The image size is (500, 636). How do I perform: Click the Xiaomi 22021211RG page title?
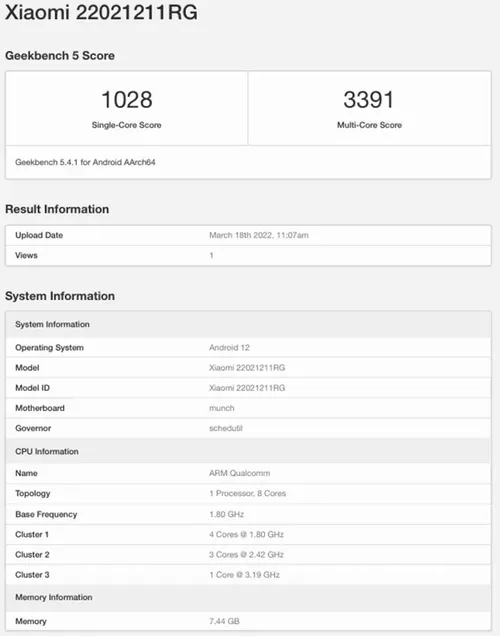[x=101, y=12]
